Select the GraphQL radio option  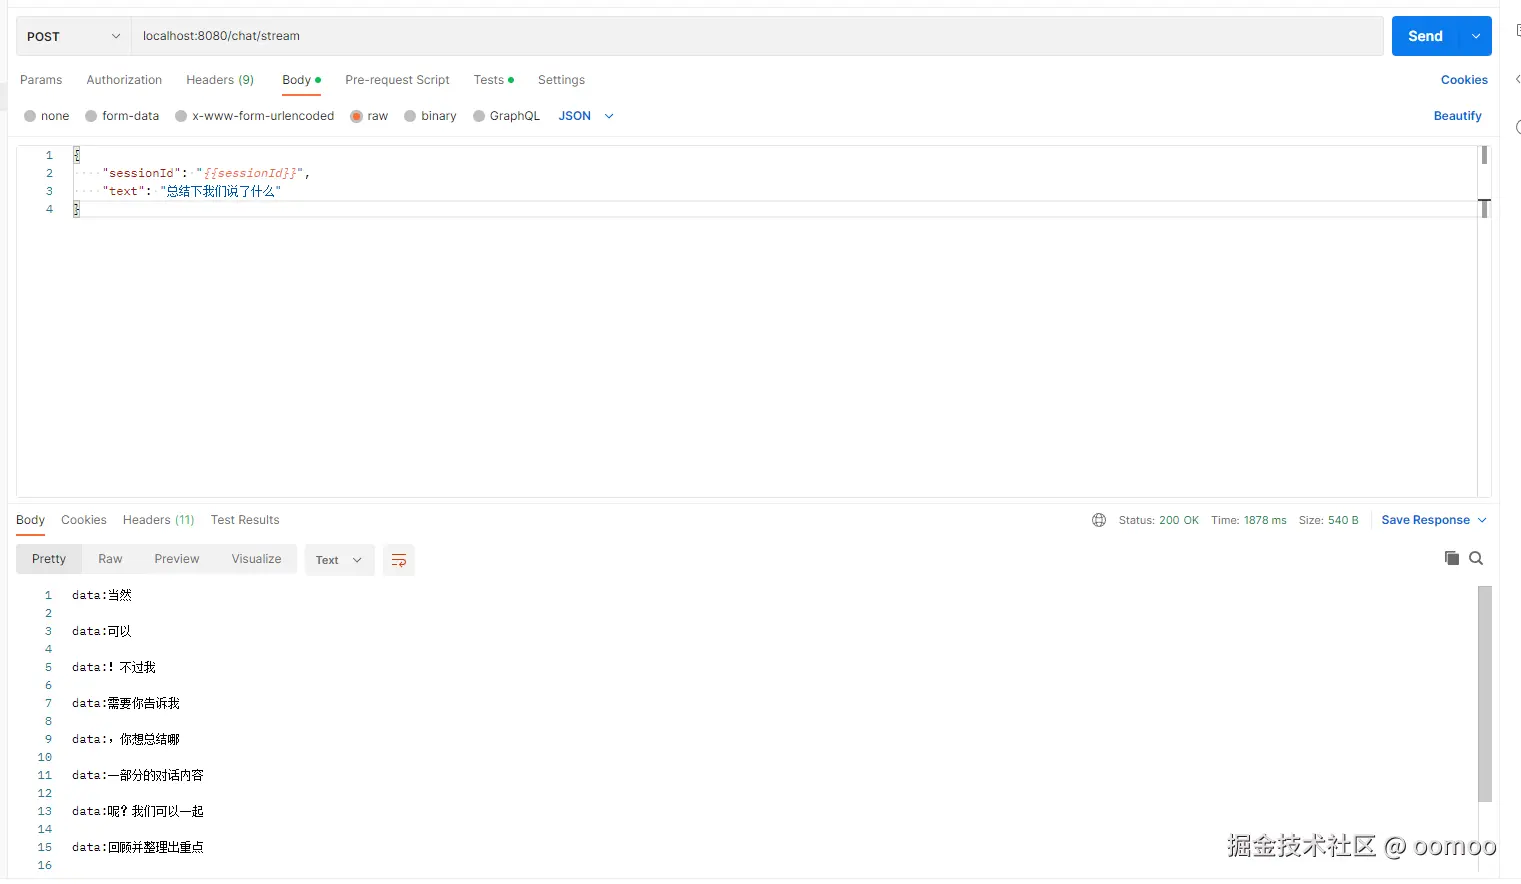click(x=479, y=116)
